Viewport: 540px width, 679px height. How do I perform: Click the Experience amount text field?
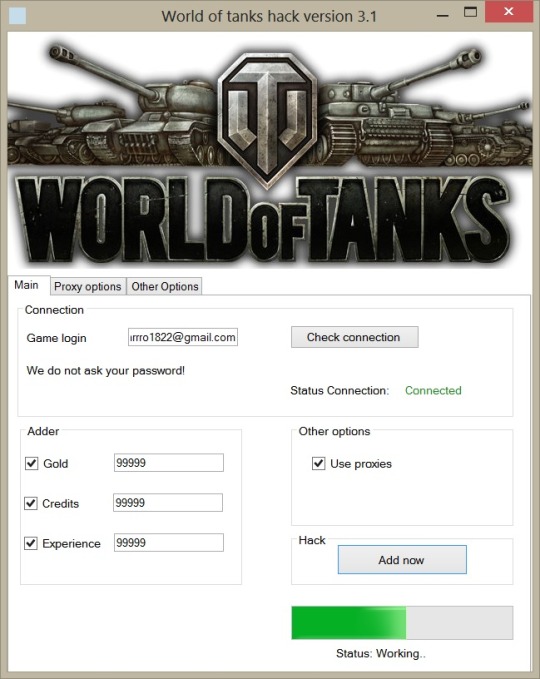(x=169, y=542)
